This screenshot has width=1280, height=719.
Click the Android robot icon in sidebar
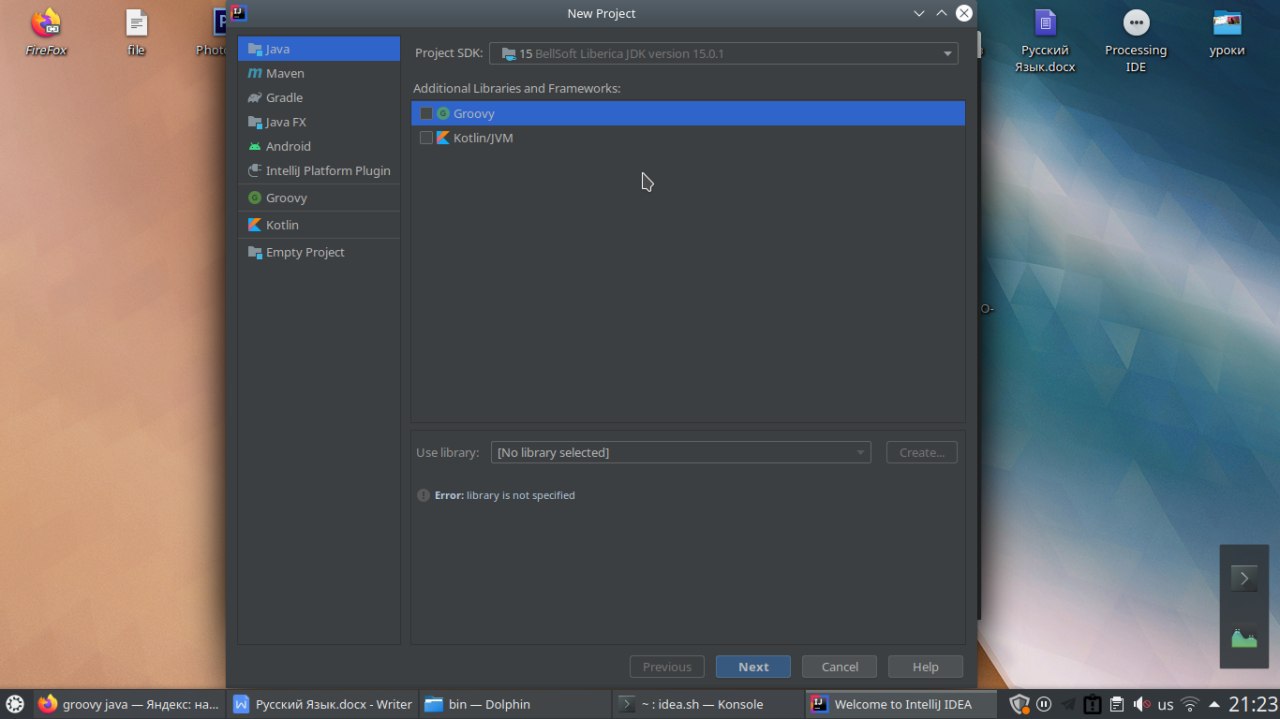pyautogui.click(x=255, y=146)
